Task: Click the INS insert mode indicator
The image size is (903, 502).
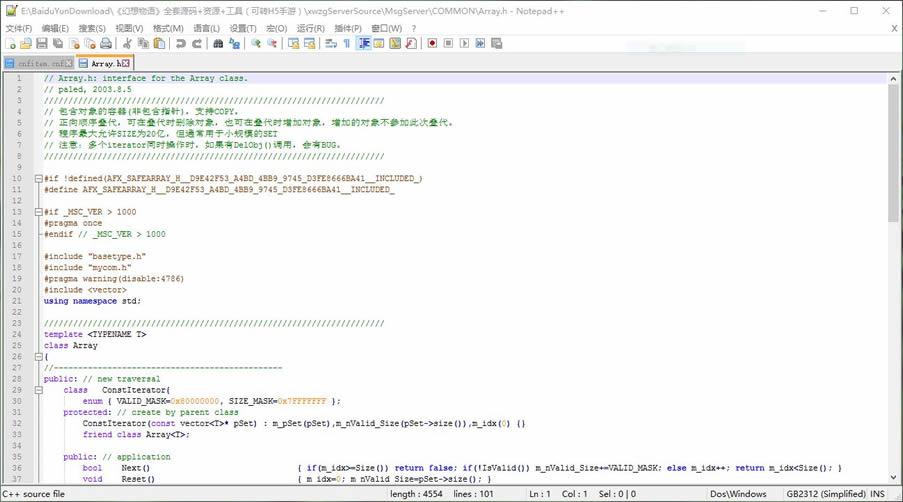Action: click(x=878, y=494)
